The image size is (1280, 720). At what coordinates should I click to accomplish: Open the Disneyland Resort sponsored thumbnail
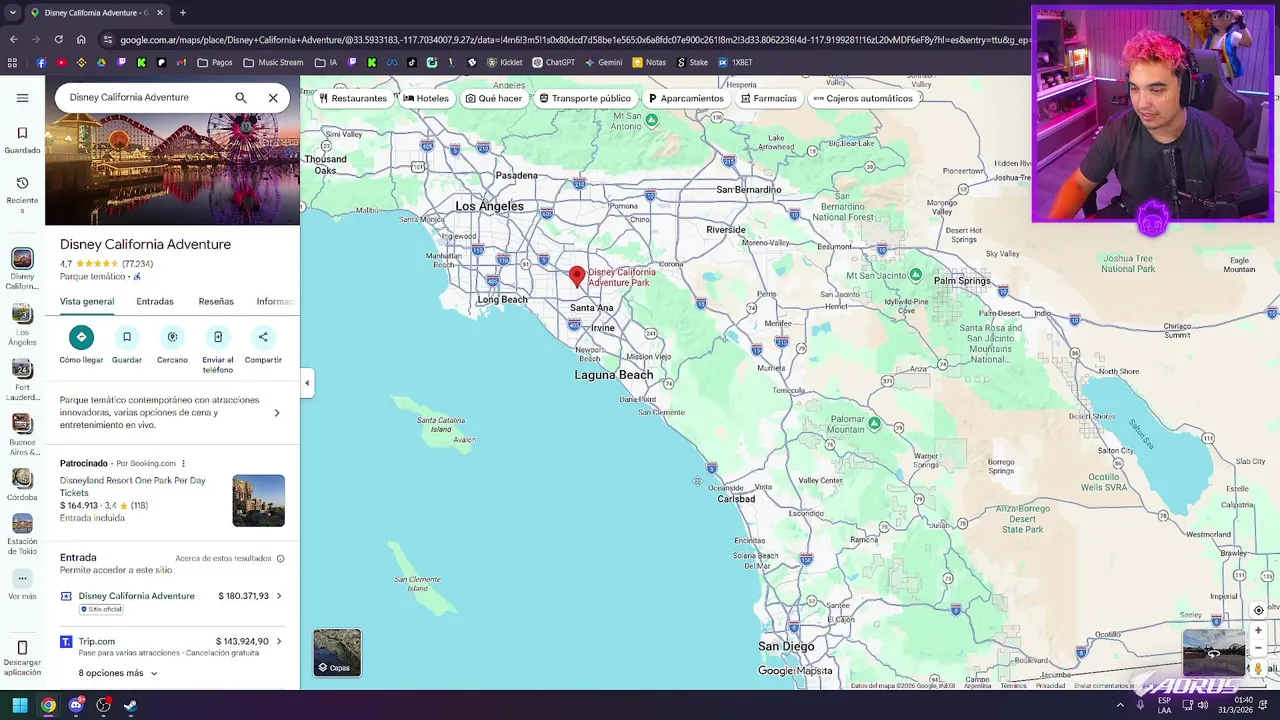tap(258, 501)
